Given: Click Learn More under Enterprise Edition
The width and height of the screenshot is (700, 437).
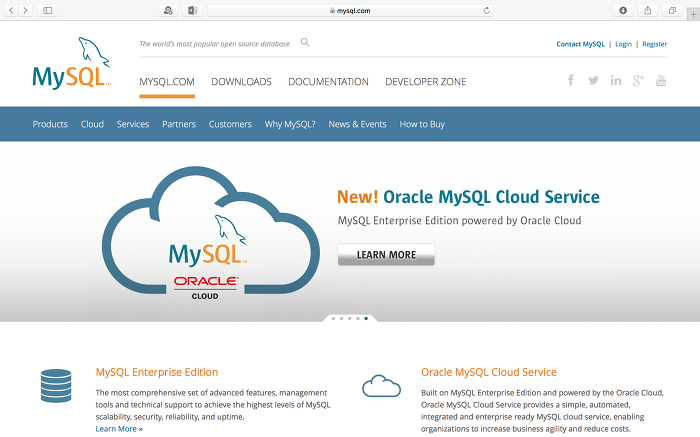Looking at the screenshot, I should click(119, 429).
